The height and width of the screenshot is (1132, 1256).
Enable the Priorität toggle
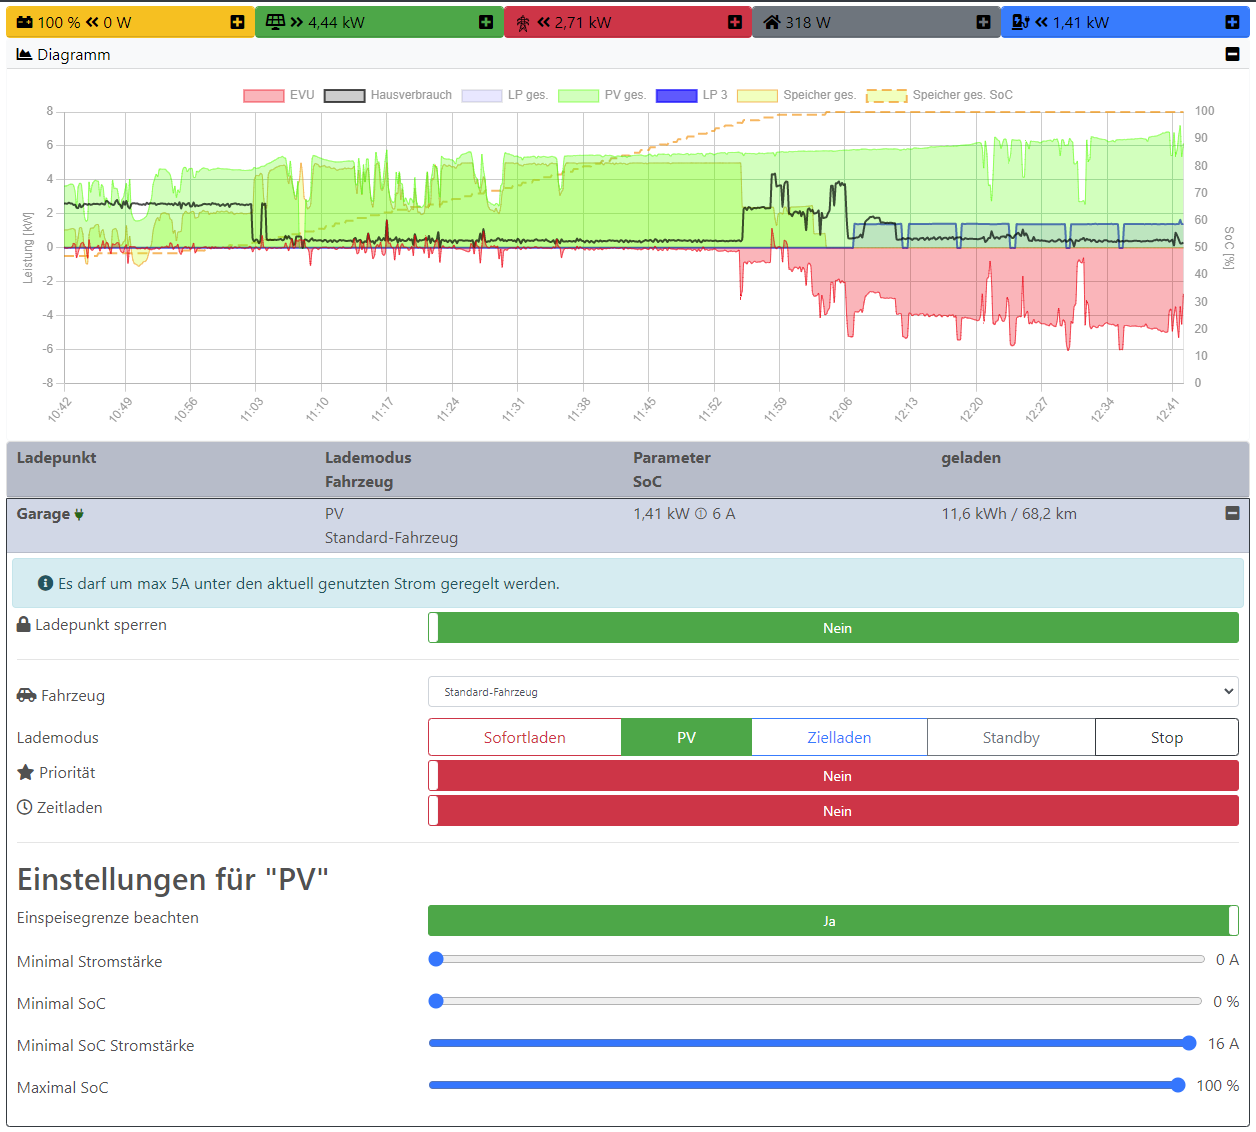click(833, 776)
